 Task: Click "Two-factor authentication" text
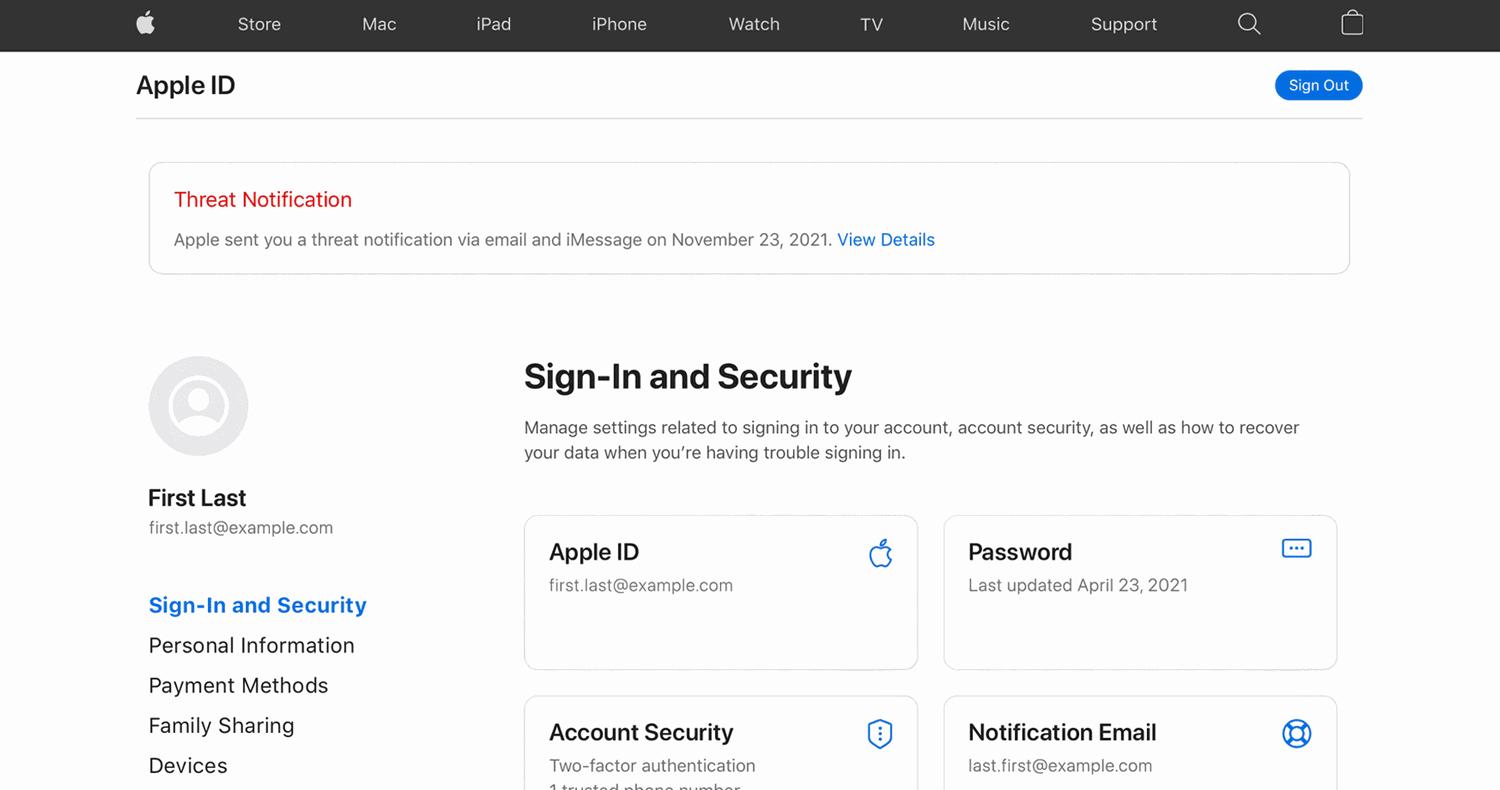coord(652,766)
